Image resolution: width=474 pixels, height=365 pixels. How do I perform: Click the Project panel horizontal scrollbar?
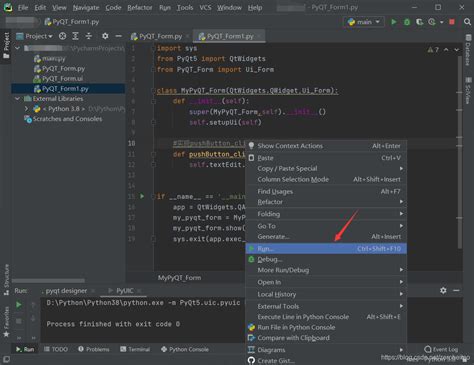point(48,281)
